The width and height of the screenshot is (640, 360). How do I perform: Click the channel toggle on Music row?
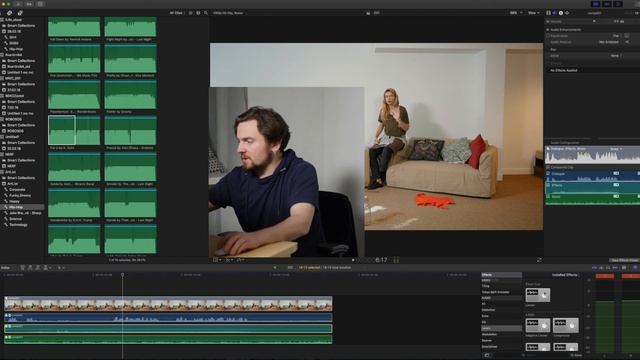tap(616, 196)
